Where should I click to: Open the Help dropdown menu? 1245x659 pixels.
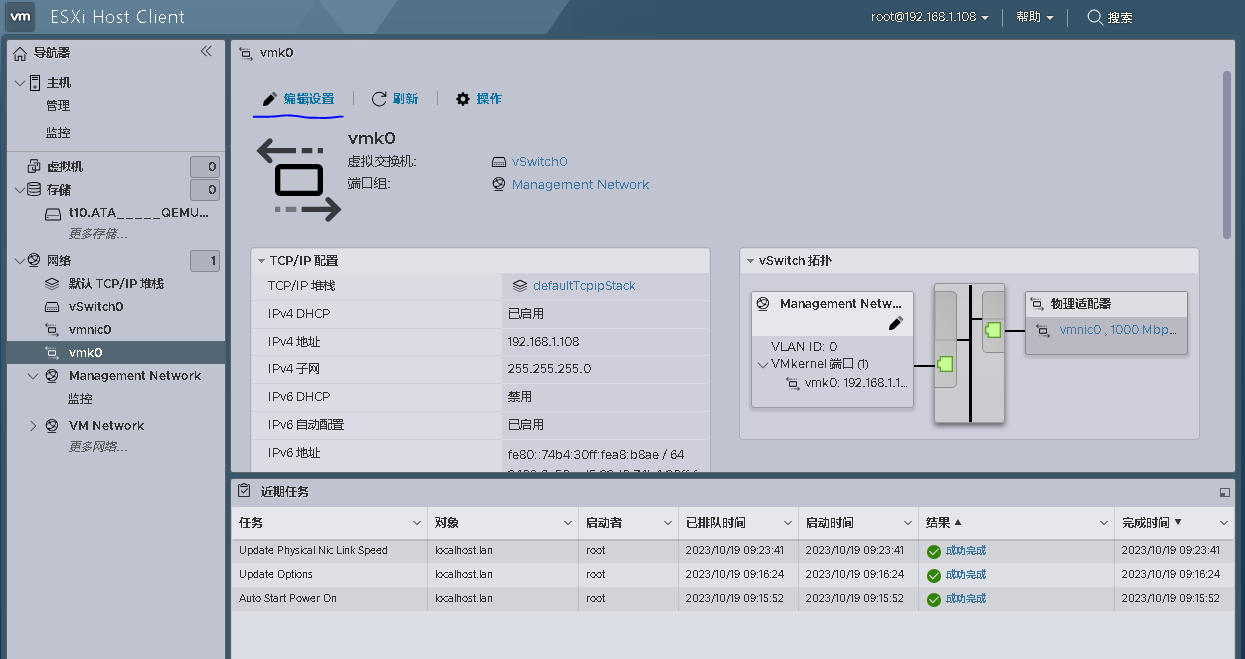(x=1034, y=17)
